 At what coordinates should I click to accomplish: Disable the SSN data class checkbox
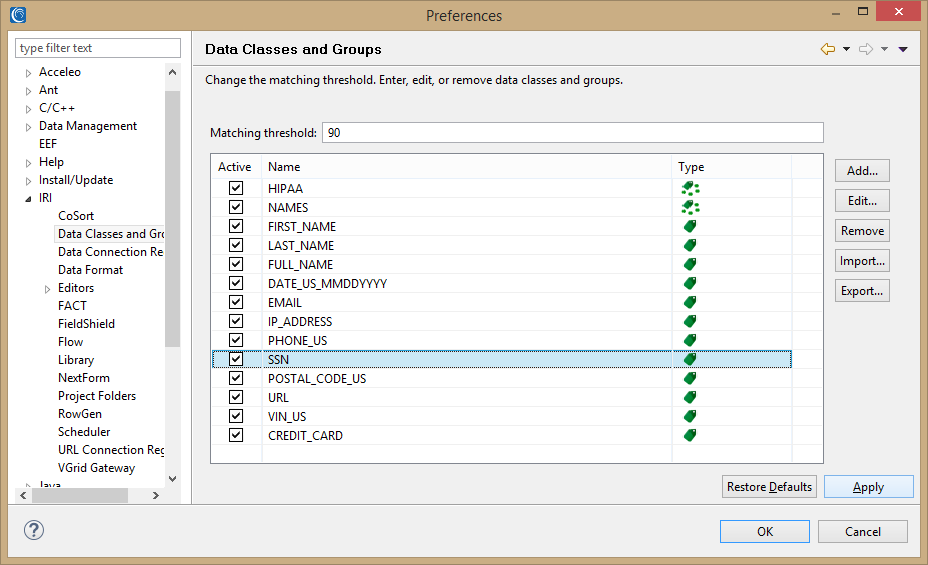click(x=236, y=359)
